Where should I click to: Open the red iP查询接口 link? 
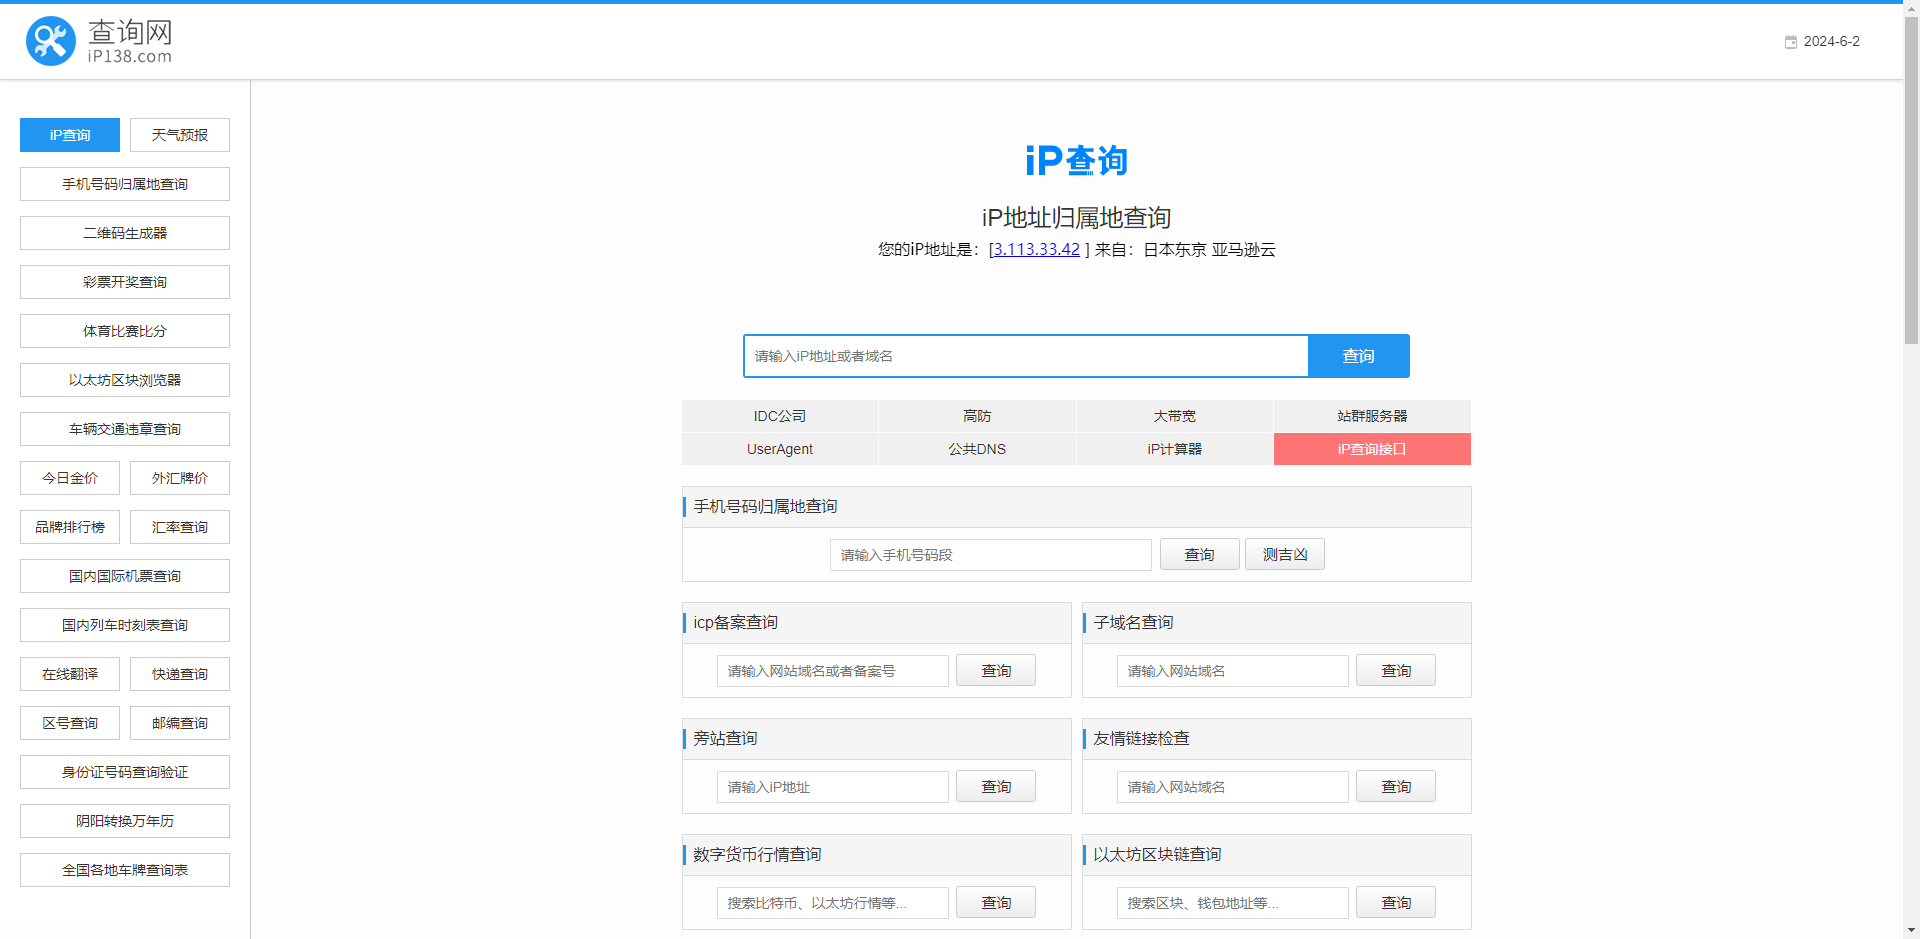coord(1371,449)
